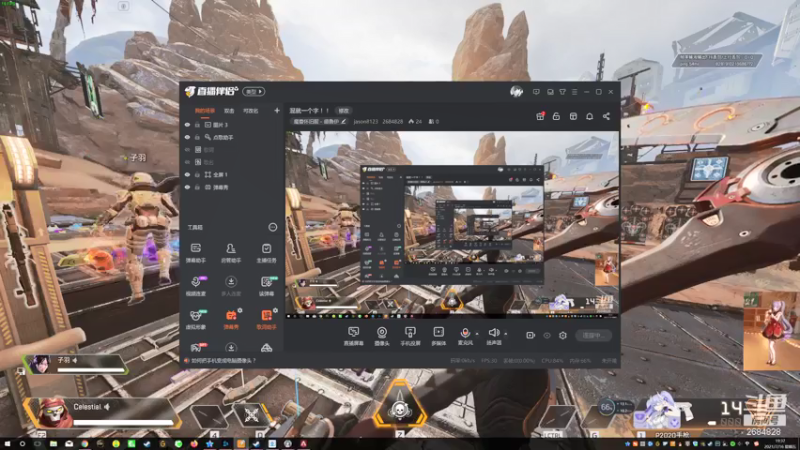800x450 pixels.
Task: Hide the 图片 3 source layer
Action: (187, 124)
